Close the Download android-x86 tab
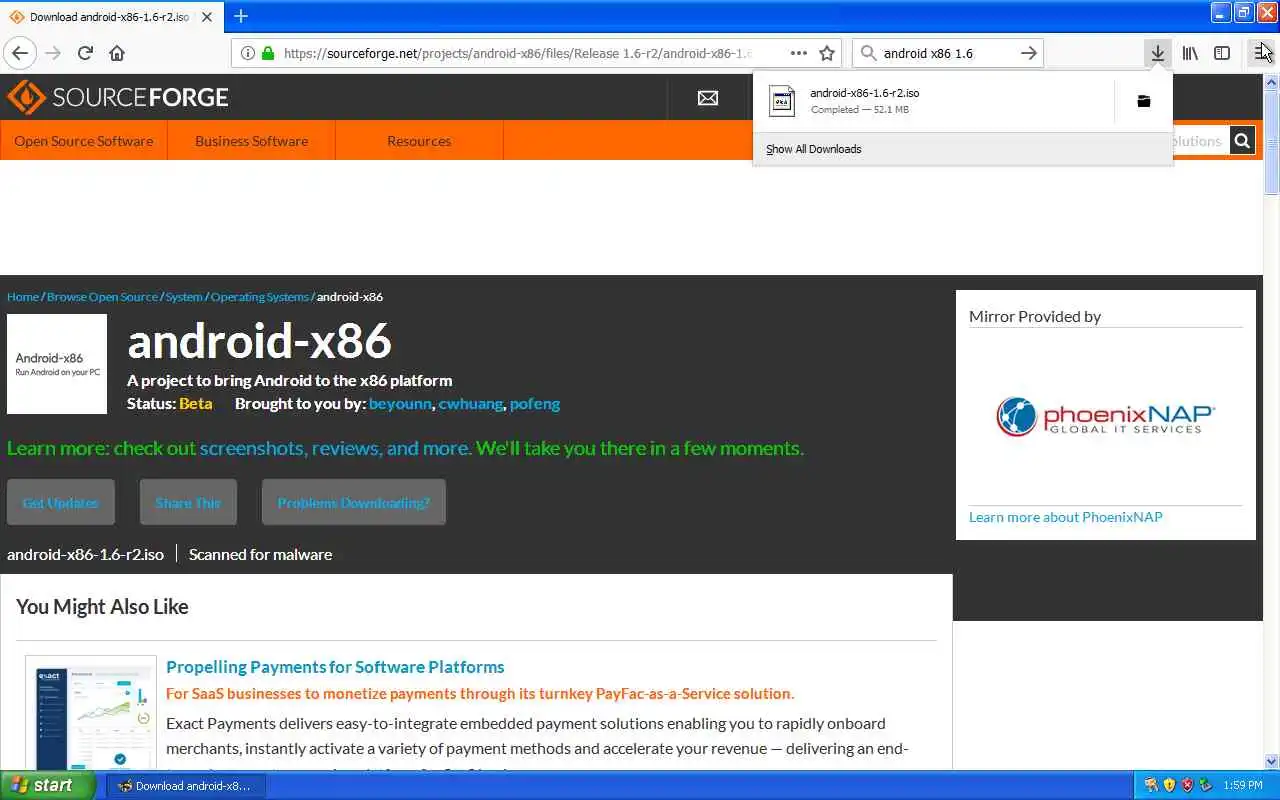Image resolution: width=1280 pixels, height=800 pixels. (207, 17)
